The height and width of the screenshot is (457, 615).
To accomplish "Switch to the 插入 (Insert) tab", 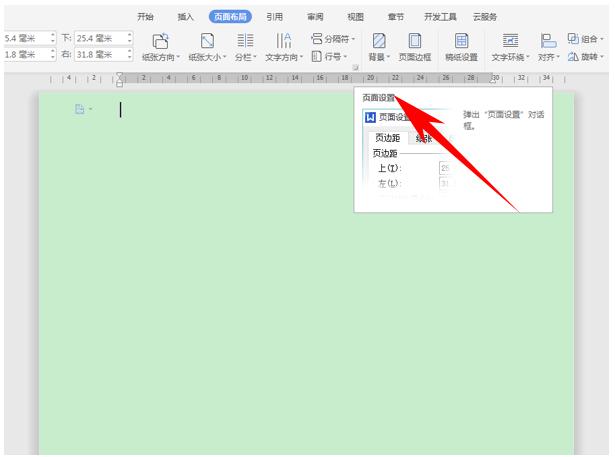I will point(186,17).
